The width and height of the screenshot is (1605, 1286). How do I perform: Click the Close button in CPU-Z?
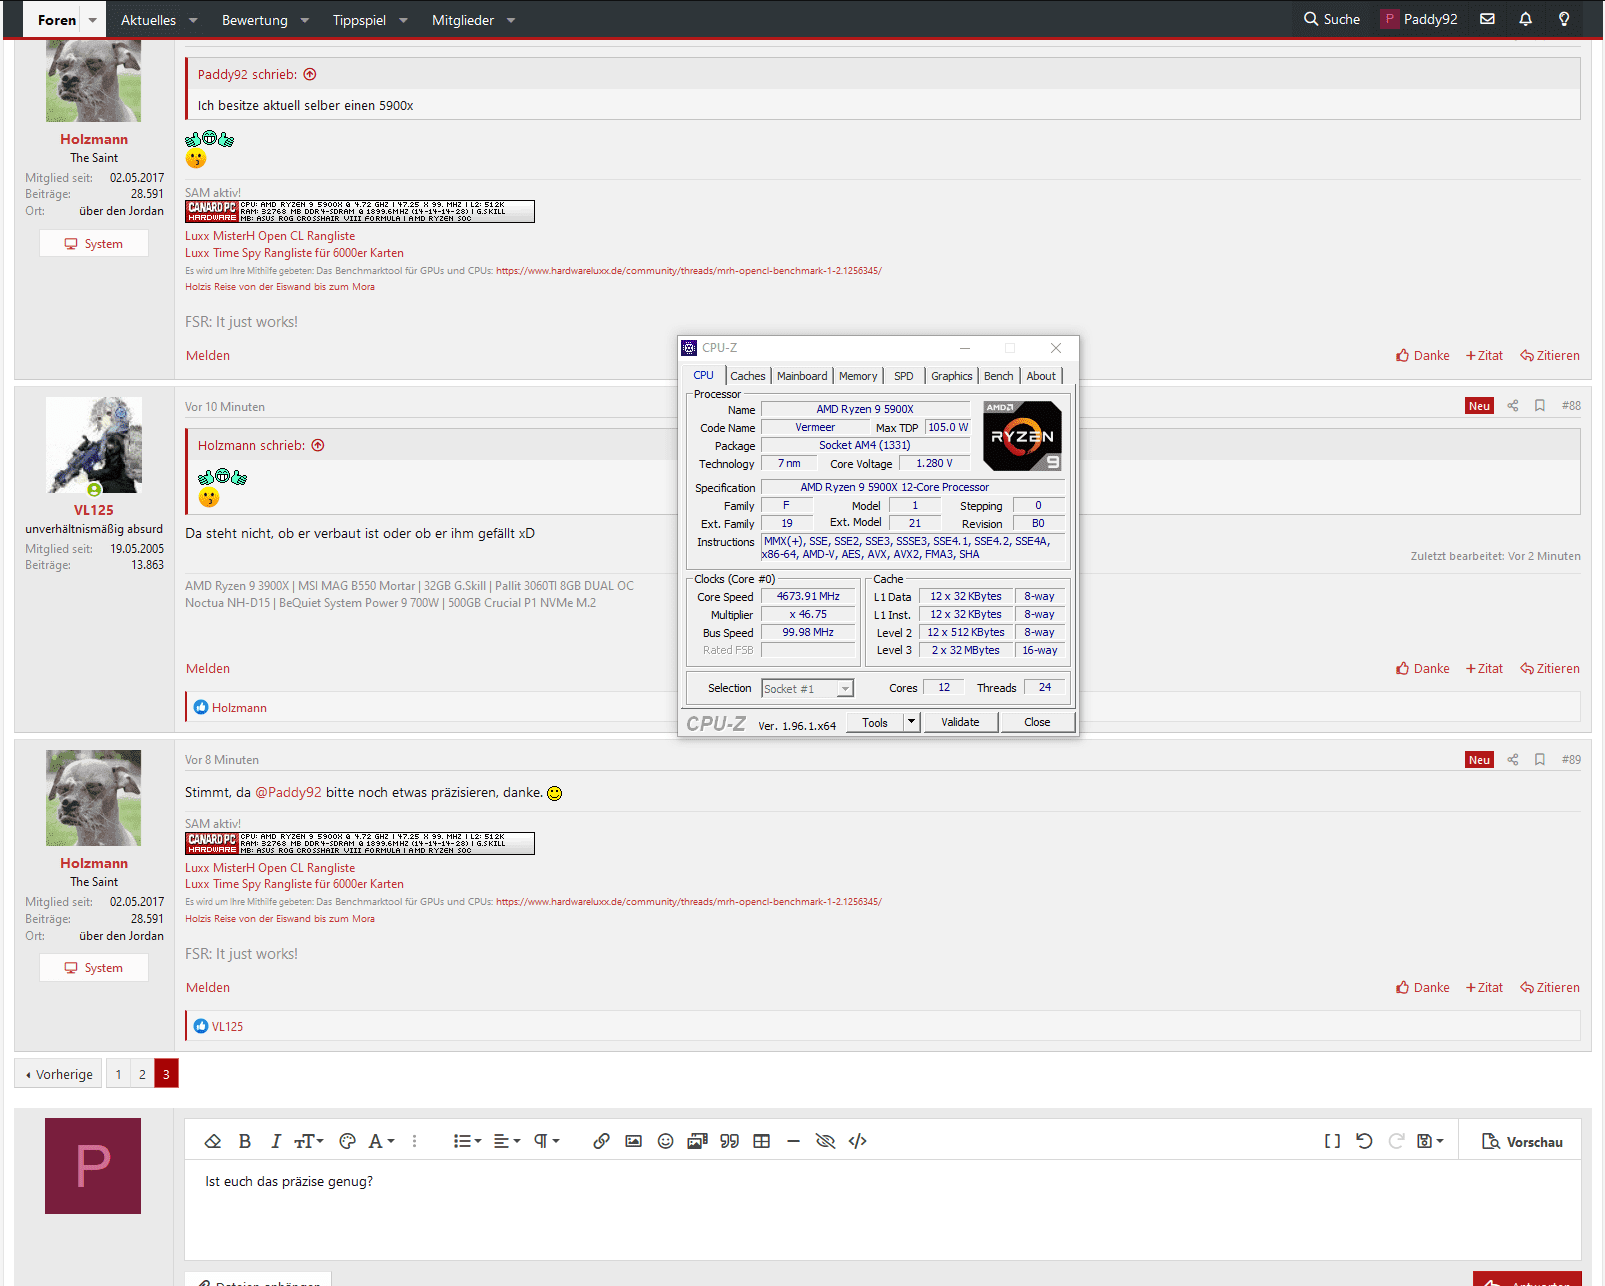point(1037,722)
